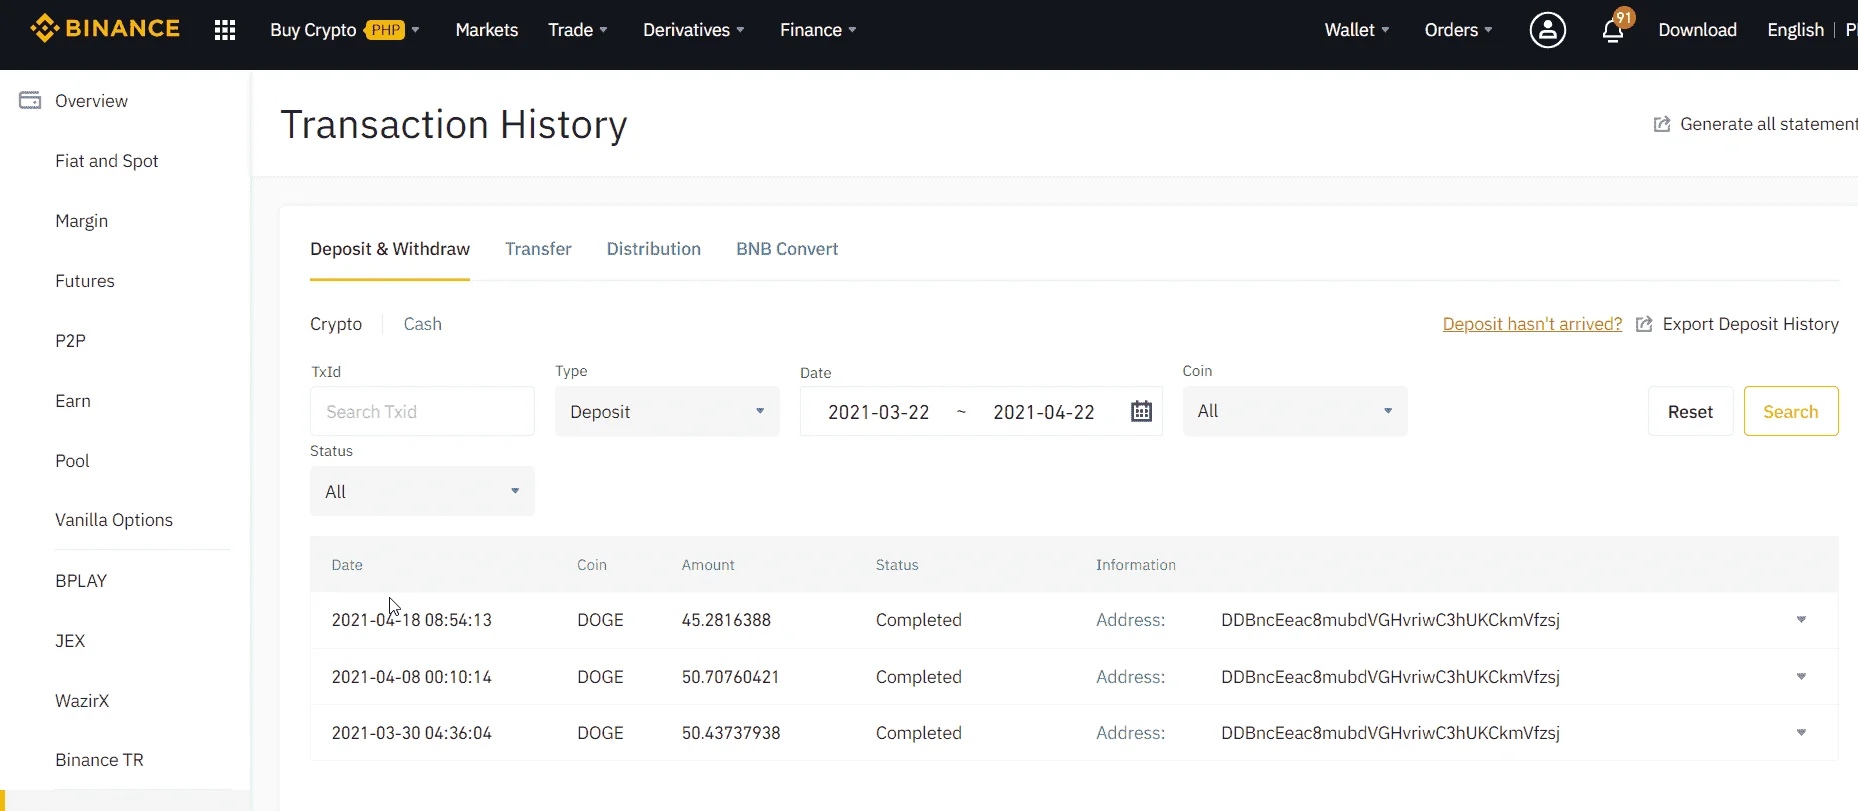Expand the 2021-04-18 DOGE deposit row
Screen dimensions: 1858x811
pyautogui.click(x=1801, y=620)
